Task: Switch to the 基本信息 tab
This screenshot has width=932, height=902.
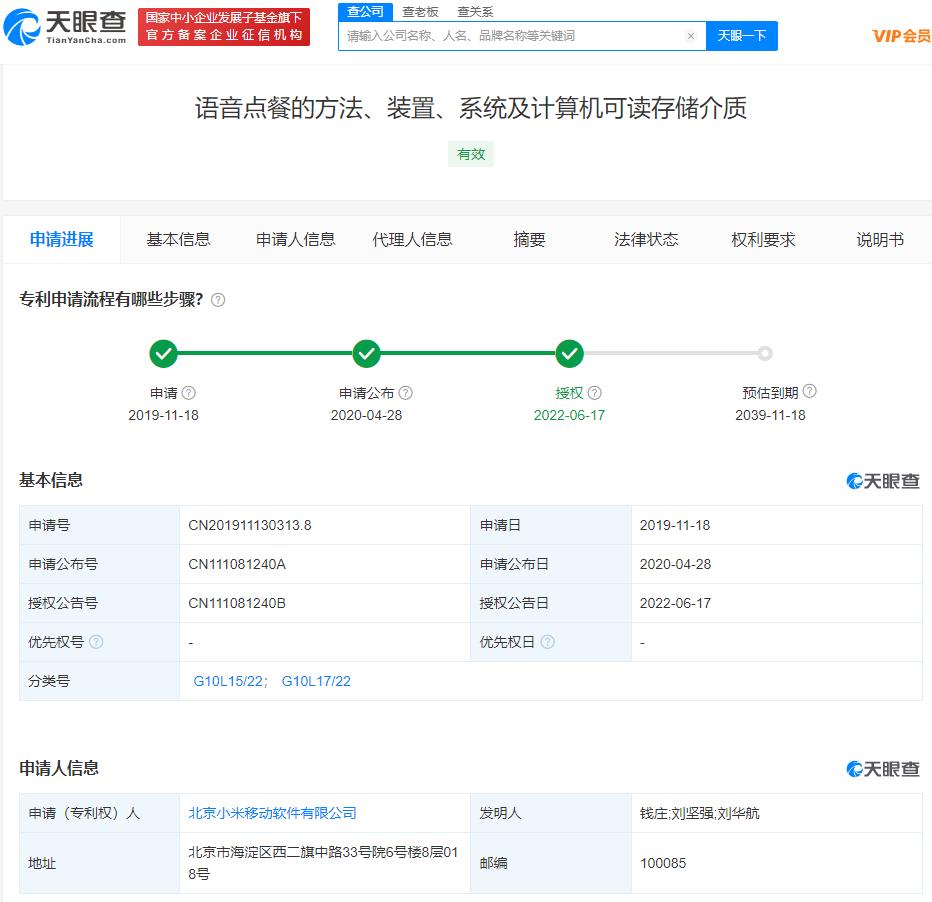Action: click(178, 239)
